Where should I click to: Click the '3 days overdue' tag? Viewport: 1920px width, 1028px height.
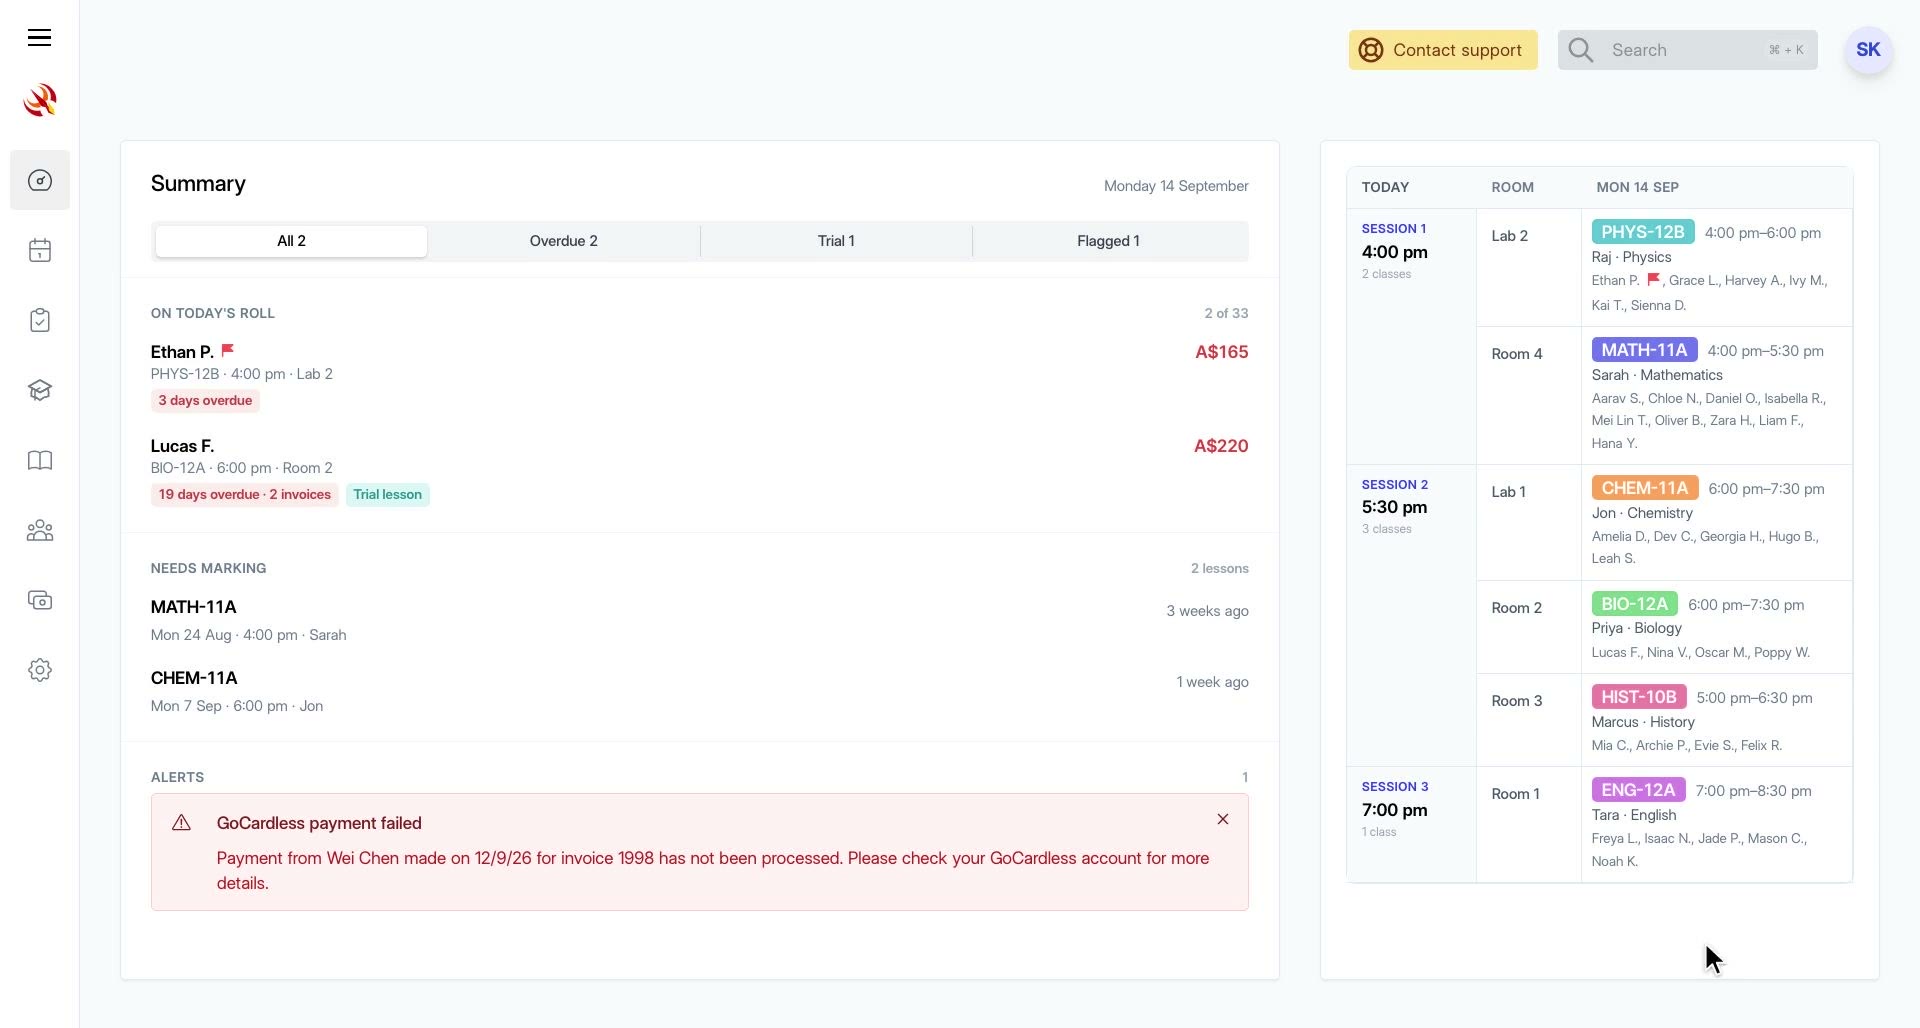(x=205, y=400)
